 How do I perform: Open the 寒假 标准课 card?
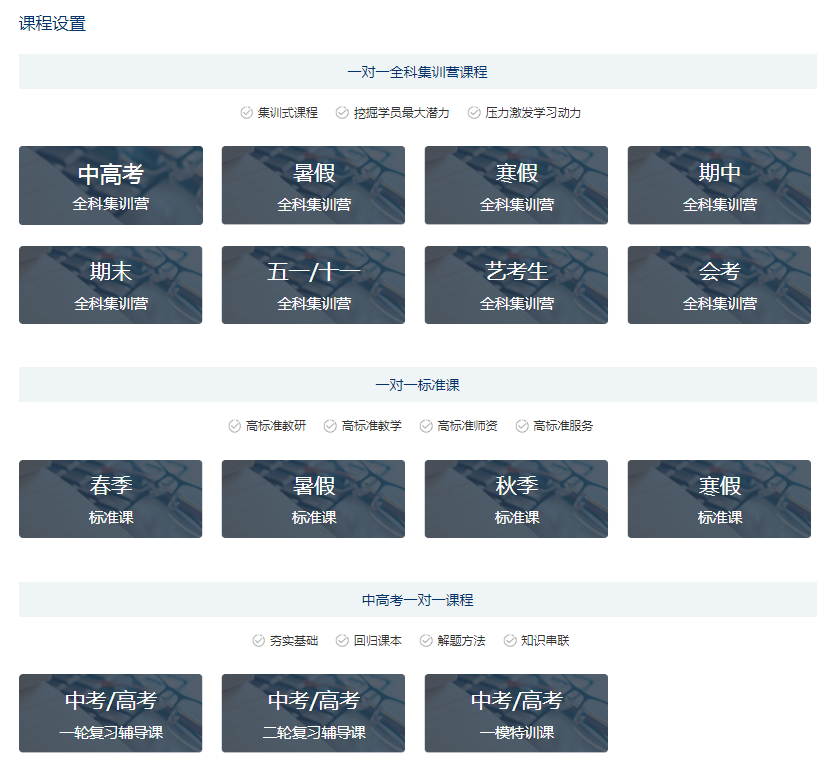pyautogui.click(x=719, y=499)
